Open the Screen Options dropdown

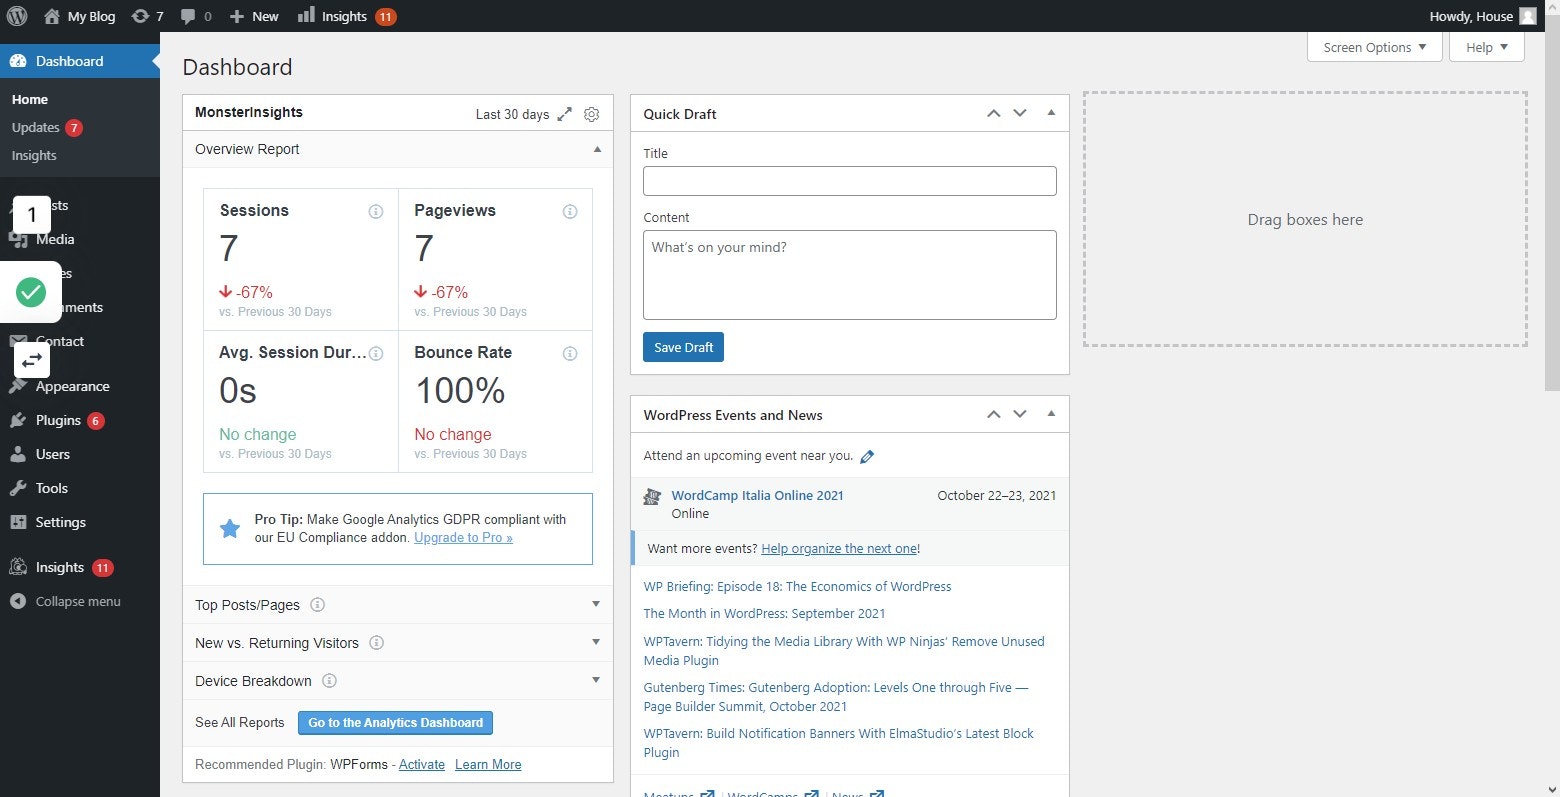[1374, 47]
